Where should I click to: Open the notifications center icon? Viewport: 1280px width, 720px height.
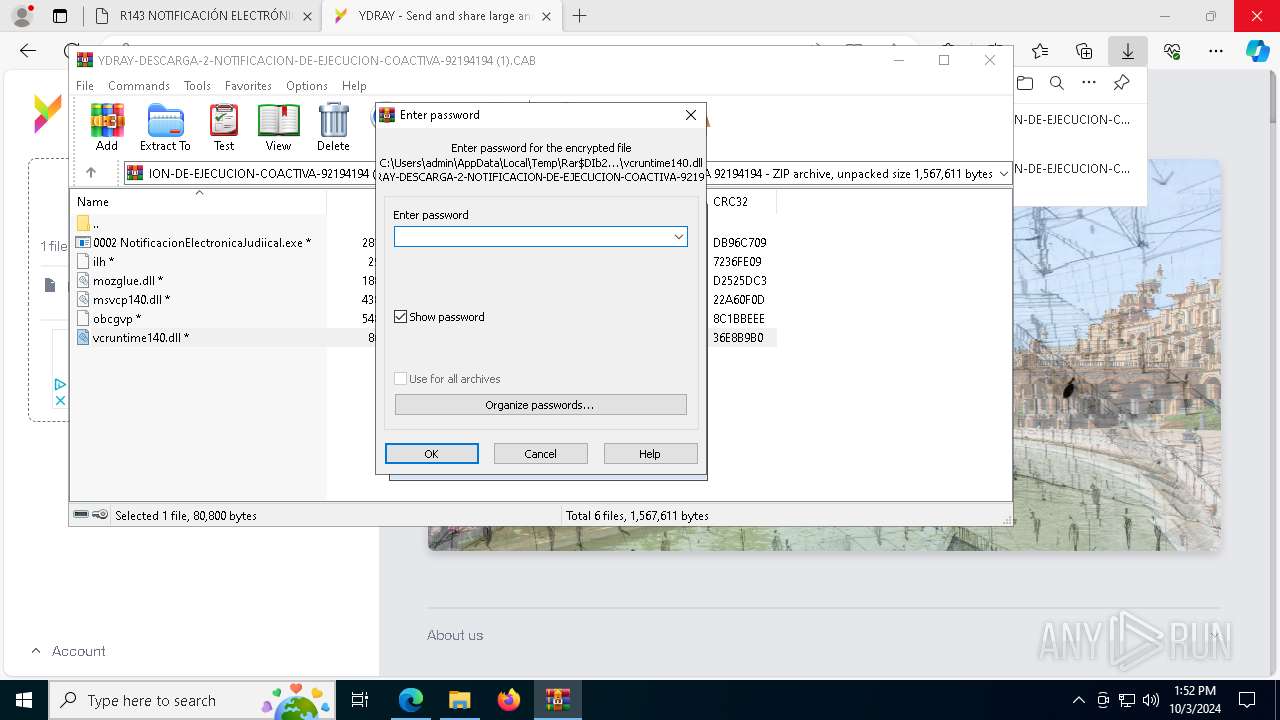pyautogui.click(x=1247, y=700)
